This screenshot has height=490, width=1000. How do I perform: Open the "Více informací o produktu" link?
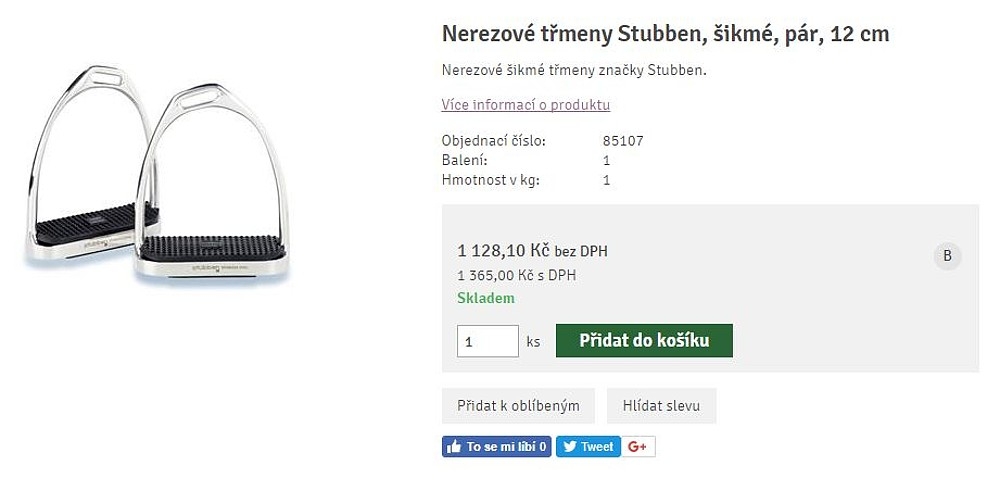click(525, 105)
